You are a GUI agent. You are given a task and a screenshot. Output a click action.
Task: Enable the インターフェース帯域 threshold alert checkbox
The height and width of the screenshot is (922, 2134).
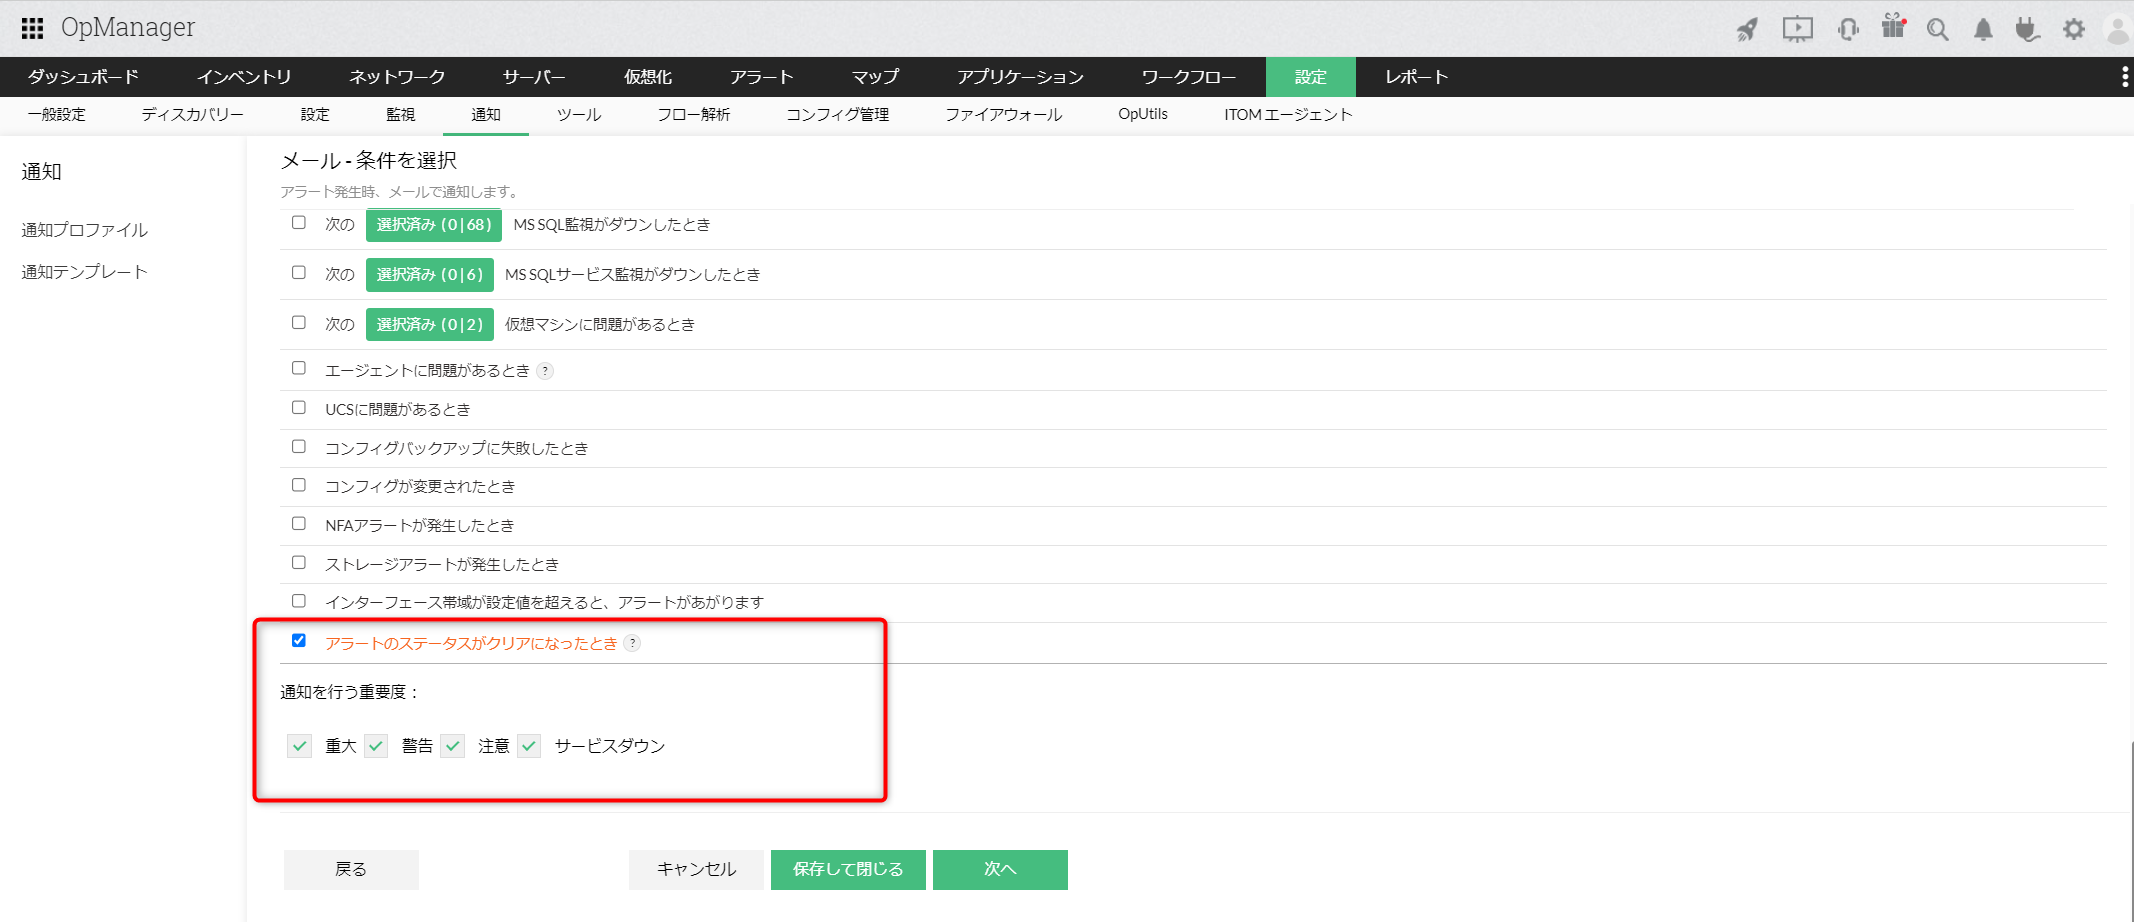[x=299, y=602]
